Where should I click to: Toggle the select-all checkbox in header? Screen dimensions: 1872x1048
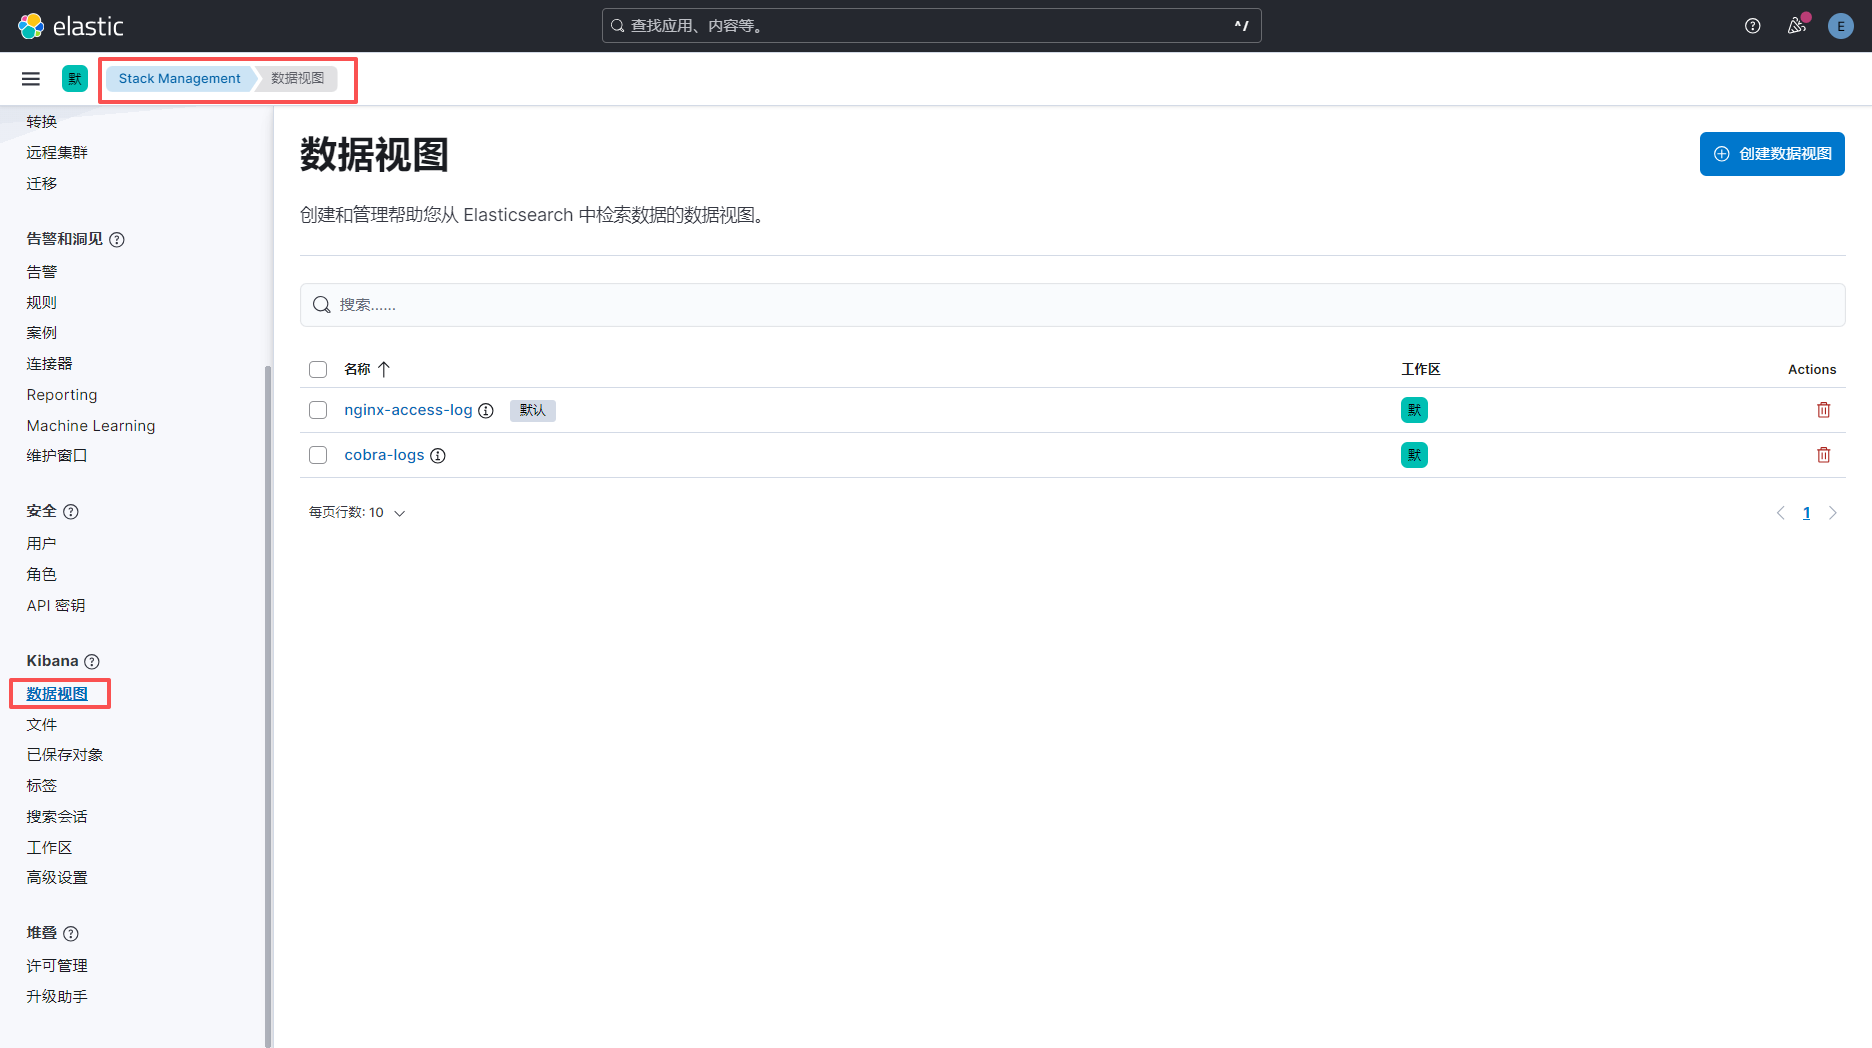[318, 370]
